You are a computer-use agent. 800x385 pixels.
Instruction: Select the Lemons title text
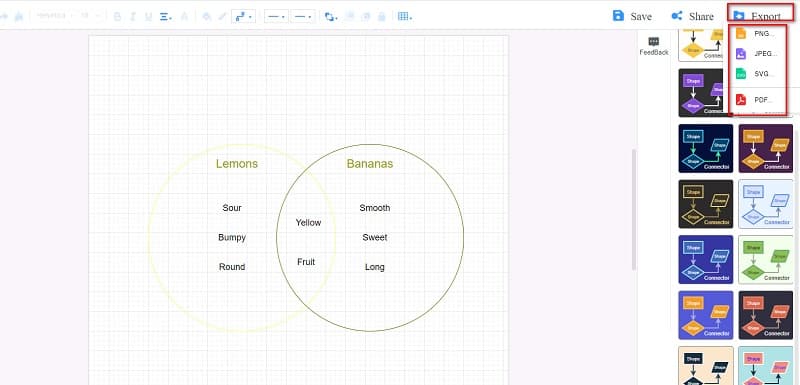point(237,164)
